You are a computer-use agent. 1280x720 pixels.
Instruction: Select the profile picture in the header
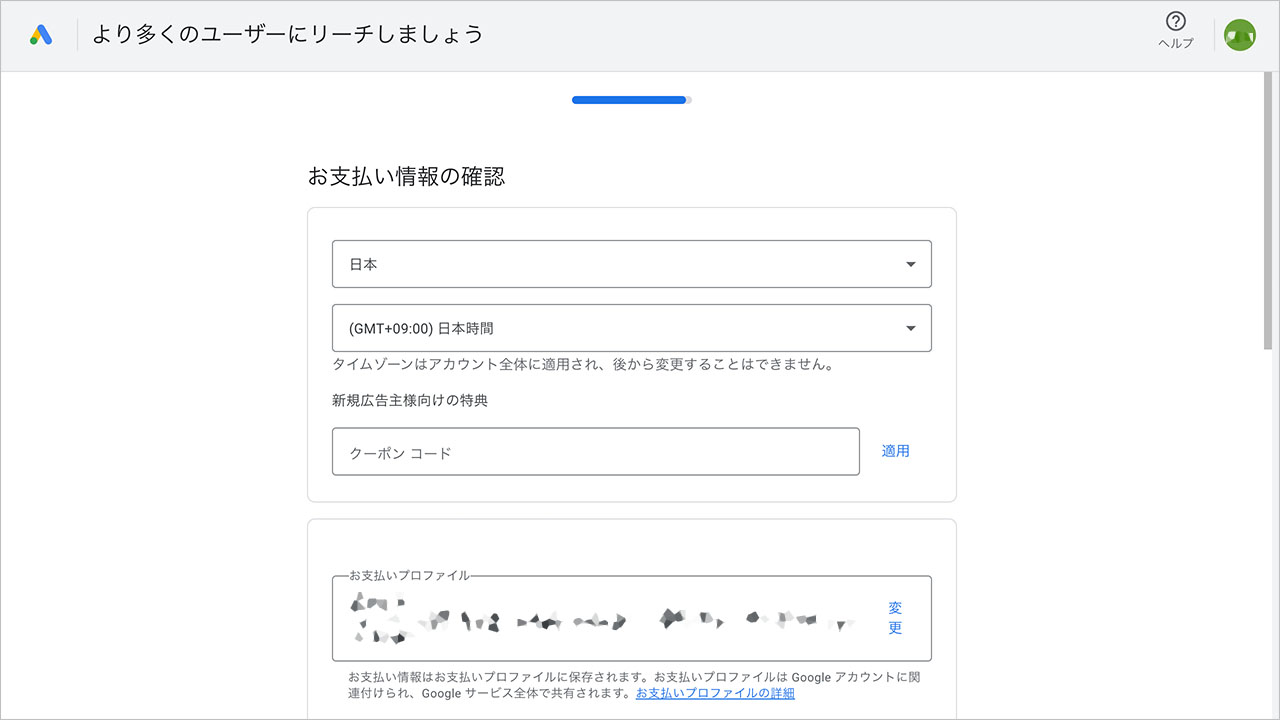tap(1240, 33)
